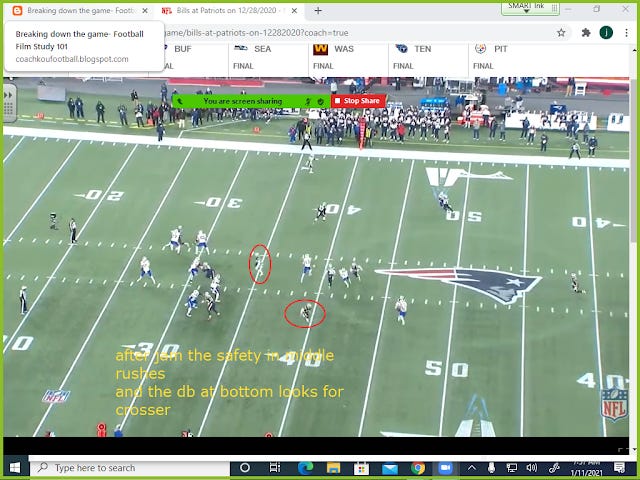Open the clock showing 1/11/2021
Viewport: 640px width, 480px height.
coord(585,468)
